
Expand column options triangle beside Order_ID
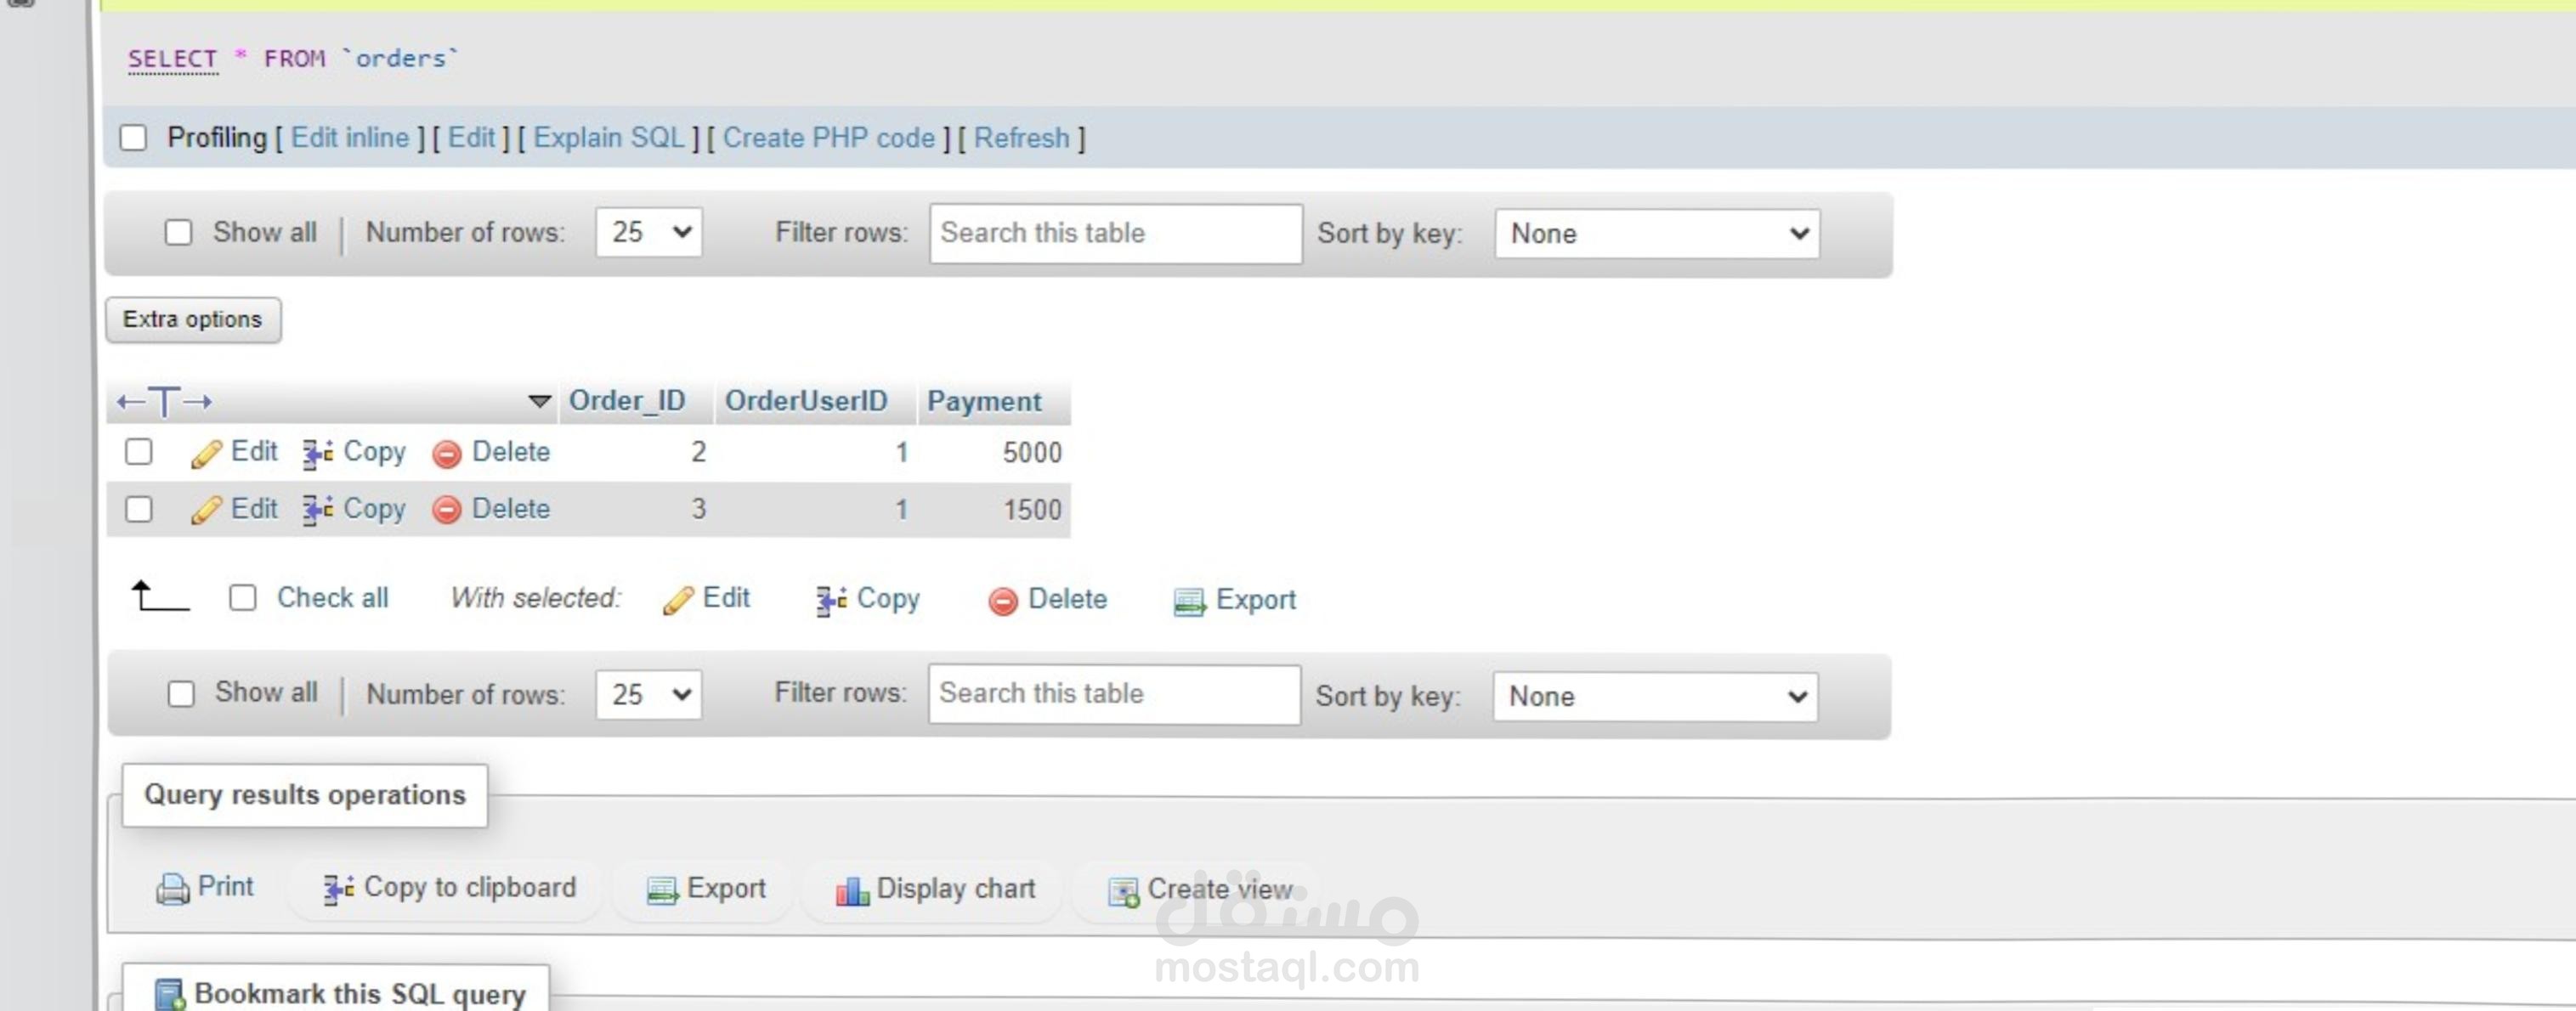[539, 402]
